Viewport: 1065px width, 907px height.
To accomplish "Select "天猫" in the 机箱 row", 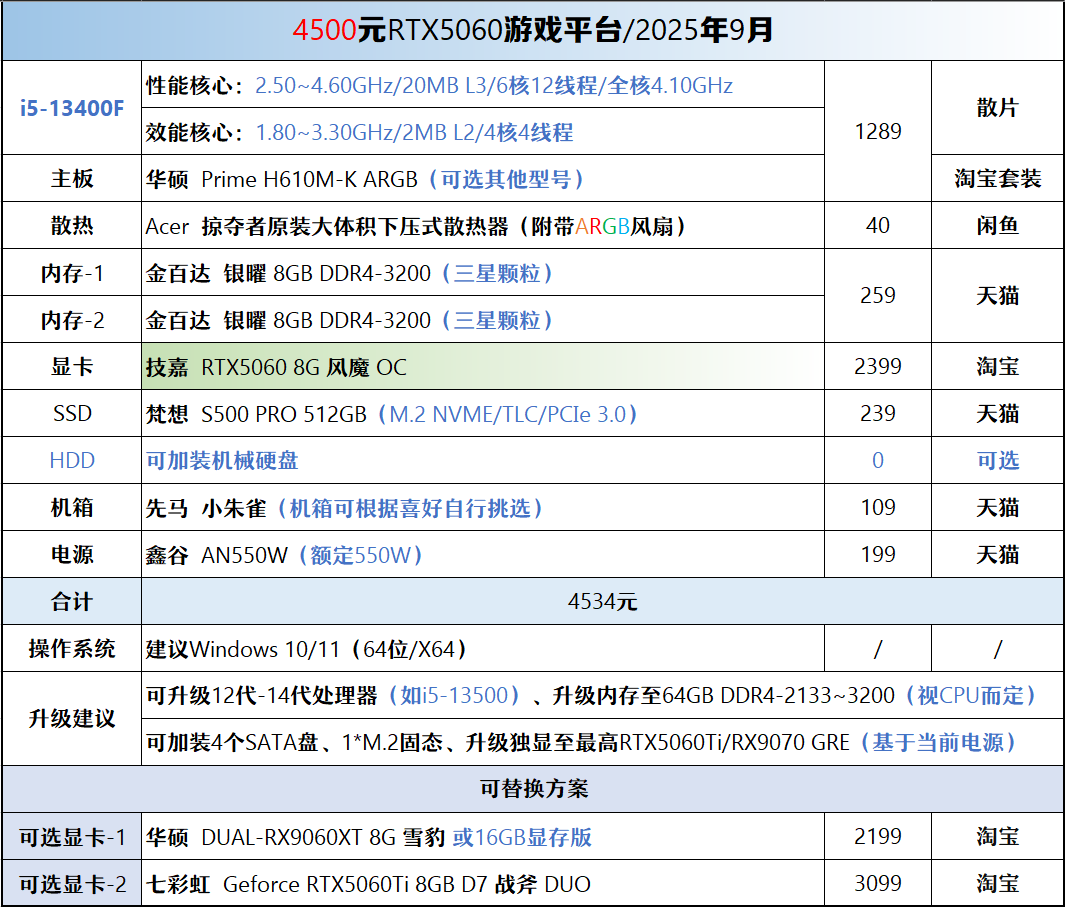I will tap(997, 508).
